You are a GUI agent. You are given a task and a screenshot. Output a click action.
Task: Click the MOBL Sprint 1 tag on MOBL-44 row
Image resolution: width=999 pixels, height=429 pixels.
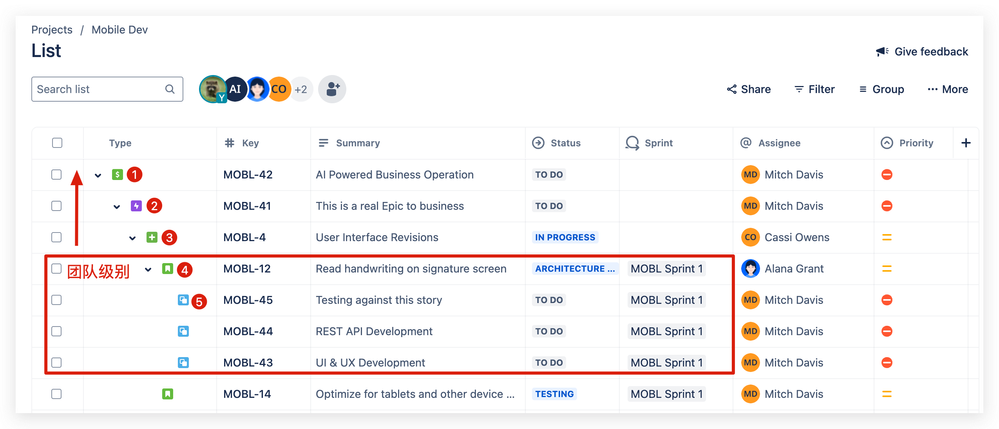click(666, 331)
